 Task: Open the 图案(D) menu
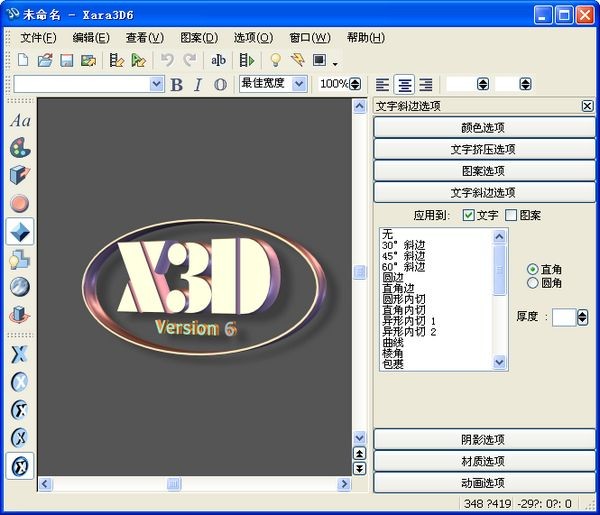(199, 37)
